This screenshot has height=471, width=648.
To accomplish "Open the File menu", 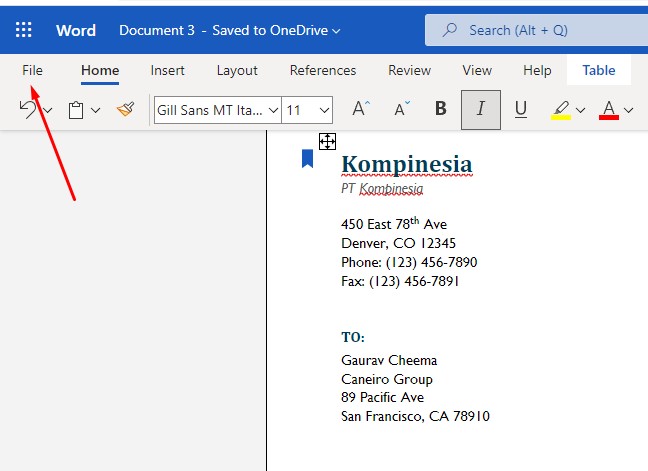I will 32,70.
